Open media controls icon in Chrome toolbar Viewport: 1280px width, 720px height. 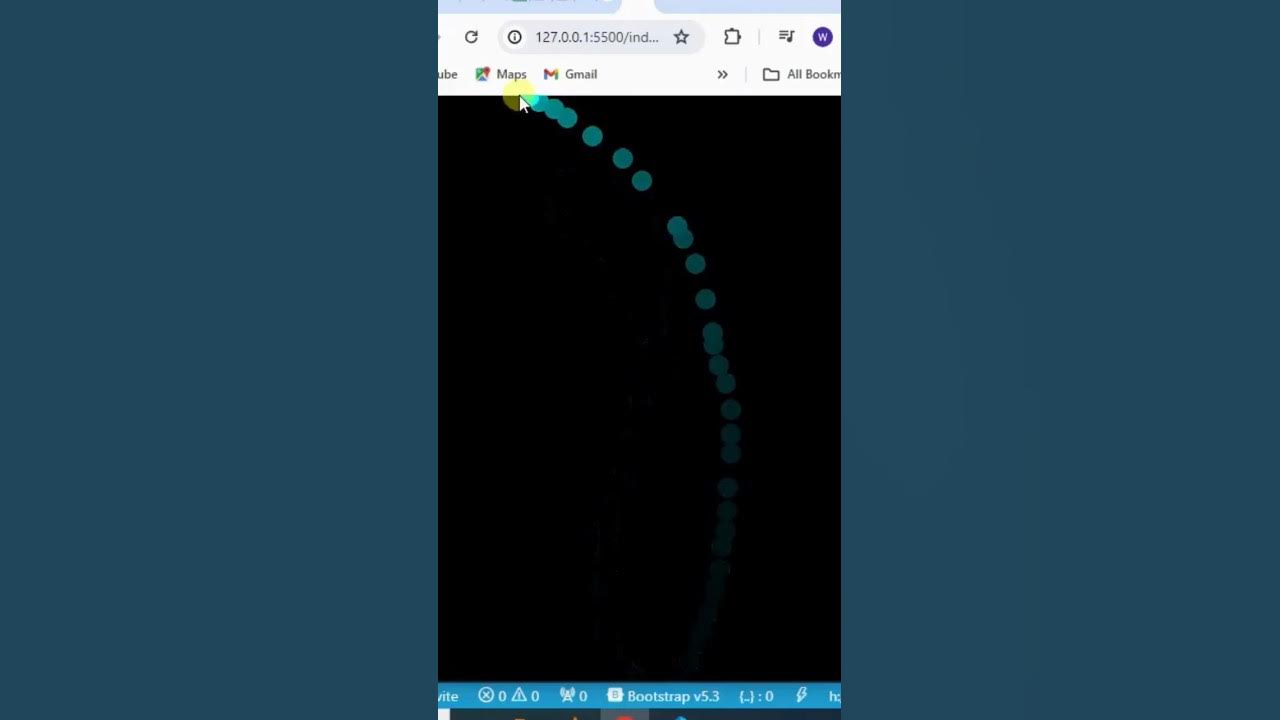786,37
